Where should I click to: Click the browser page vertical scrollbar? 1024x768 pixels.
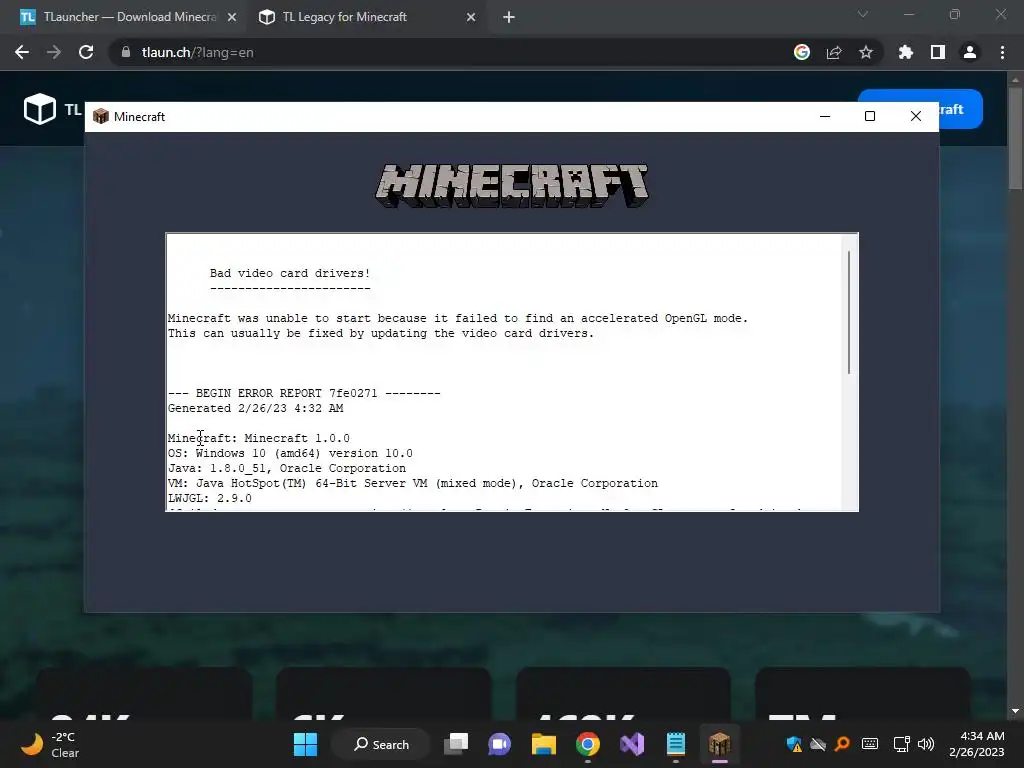point(1015,139)
